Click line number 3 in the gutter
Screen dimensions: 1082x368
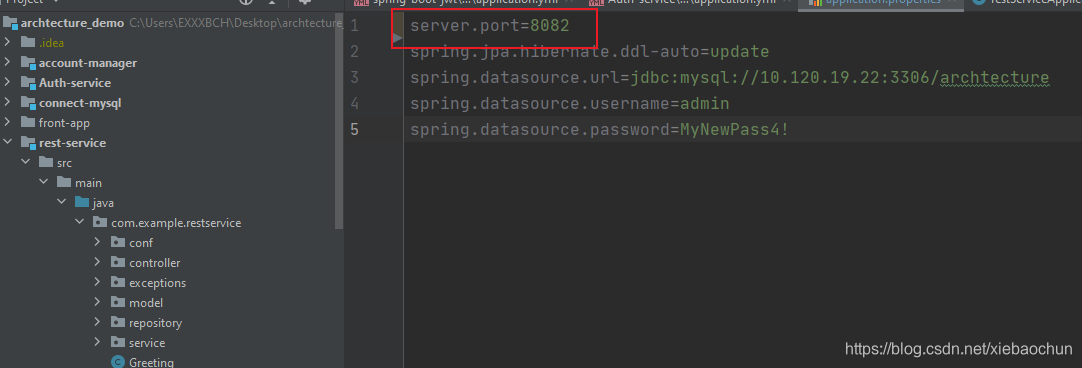(355, 78)
